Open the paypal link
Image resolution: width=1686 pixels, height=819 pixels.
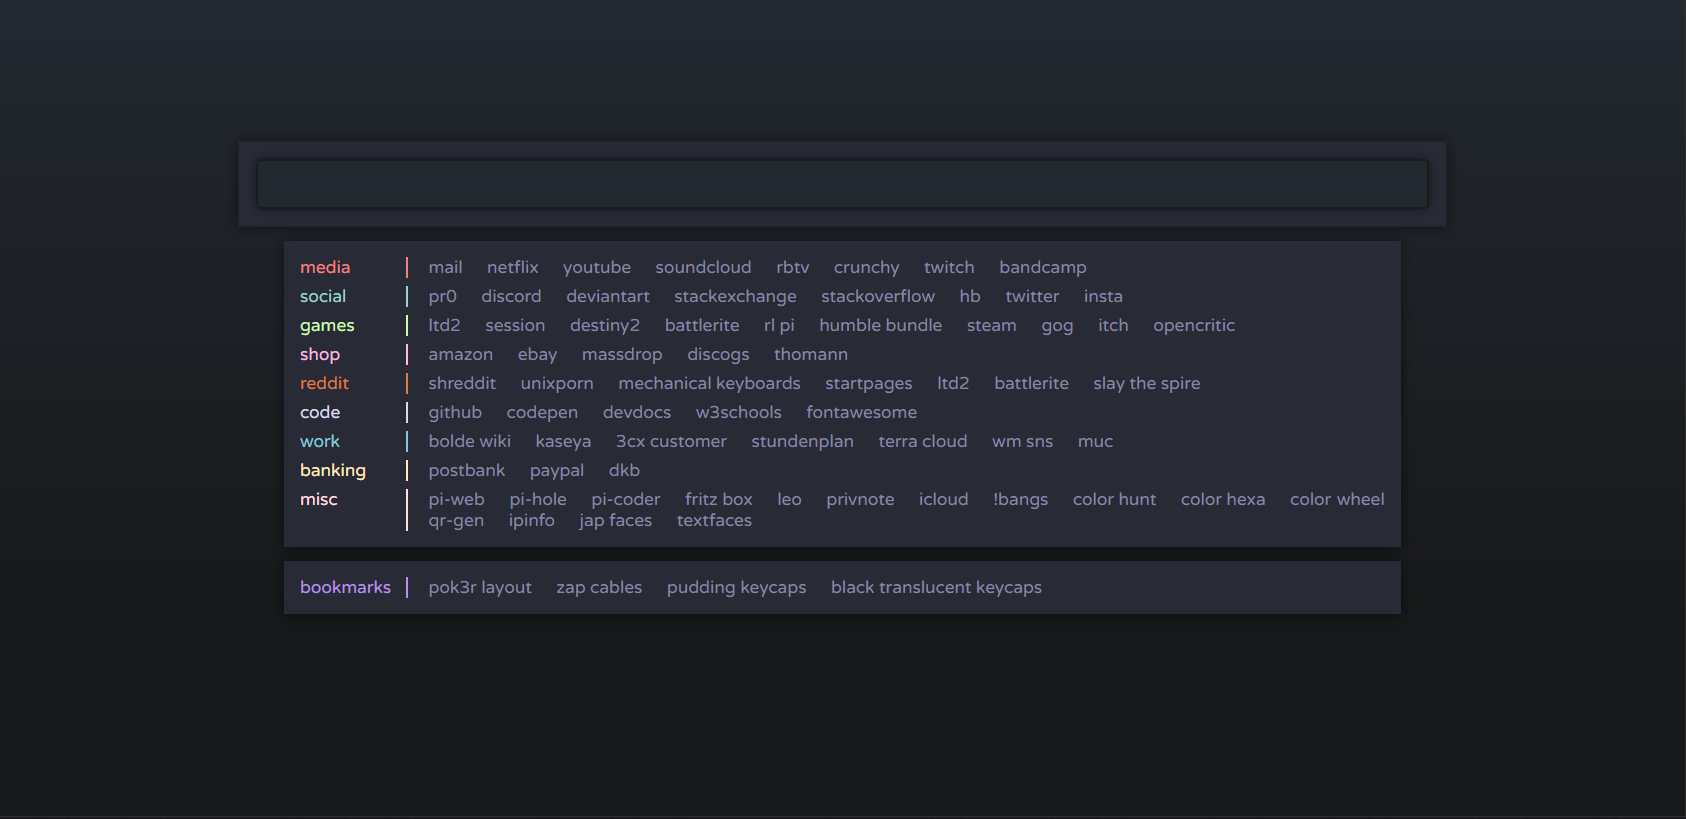[556, 470]
